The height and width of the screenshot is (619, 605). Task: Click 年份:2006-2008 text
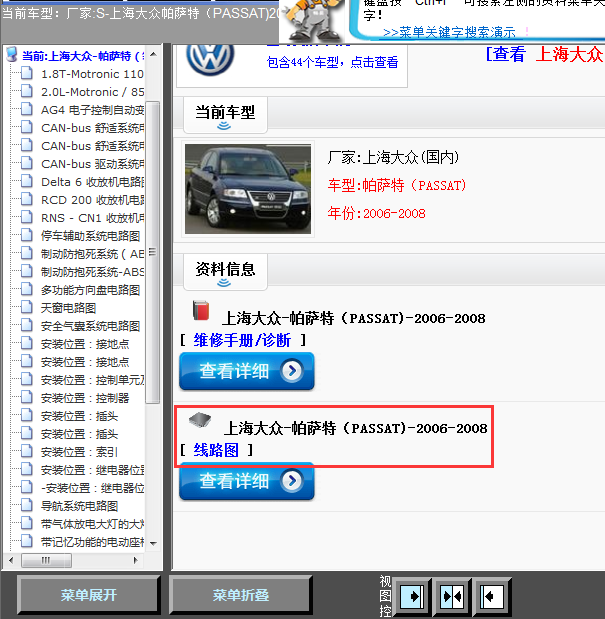click(x=376, y=214)
